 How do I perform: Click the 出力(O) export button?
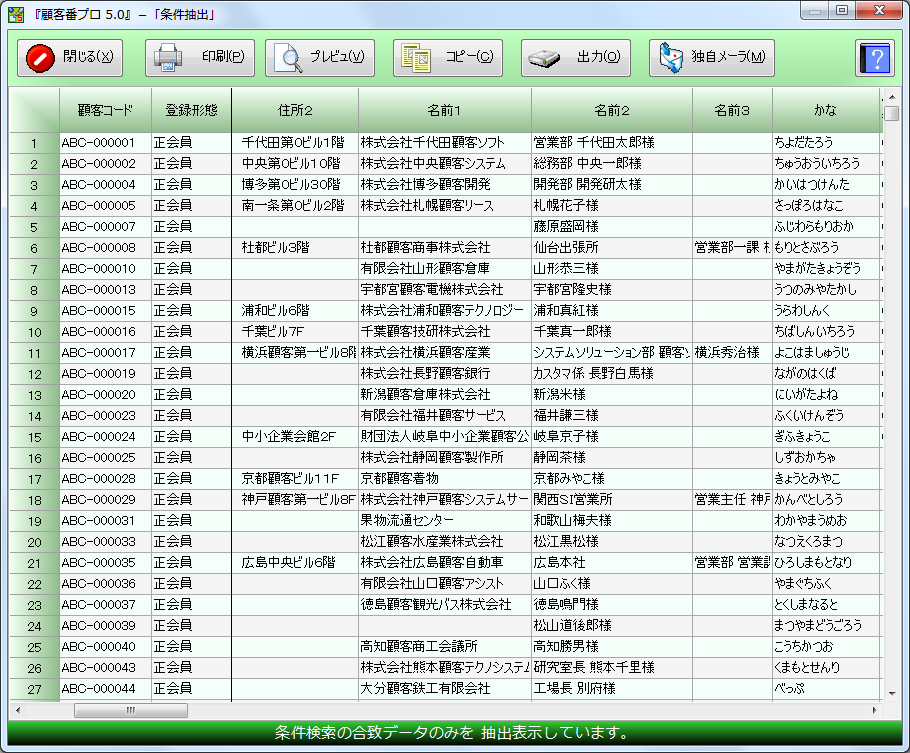575,58
